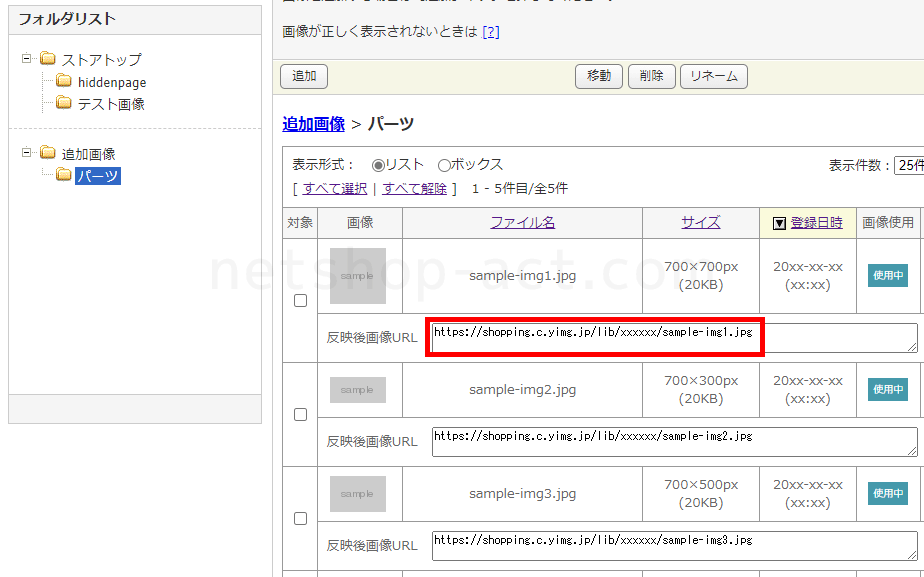Check the checkbox for sample-img2.jpg row
This screenshot has height=577, width=924.
click(x=300, y=414)
